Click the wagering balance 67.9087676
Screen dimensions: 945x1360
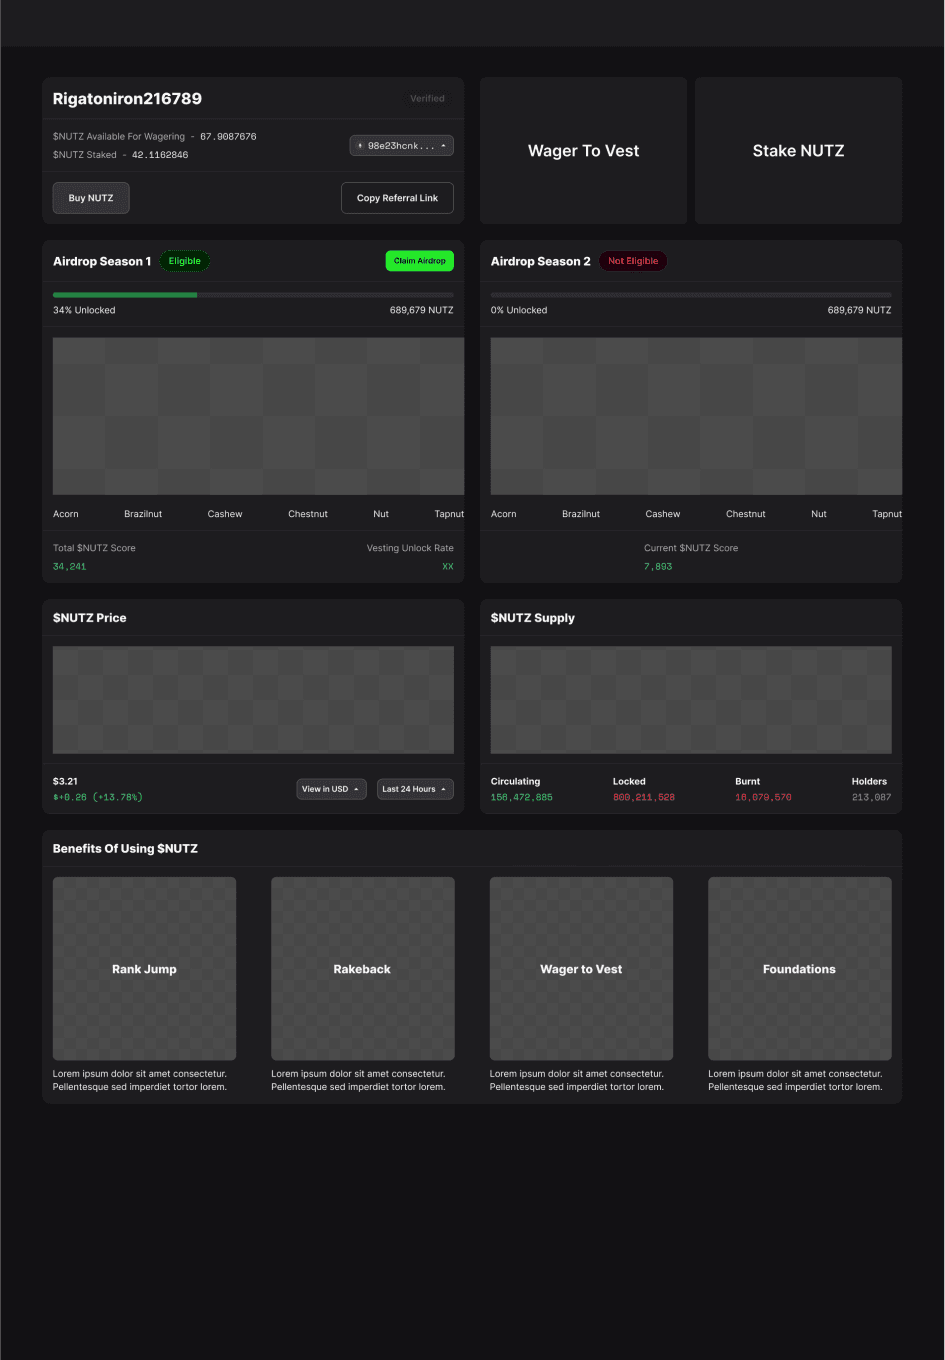point(228,137)
